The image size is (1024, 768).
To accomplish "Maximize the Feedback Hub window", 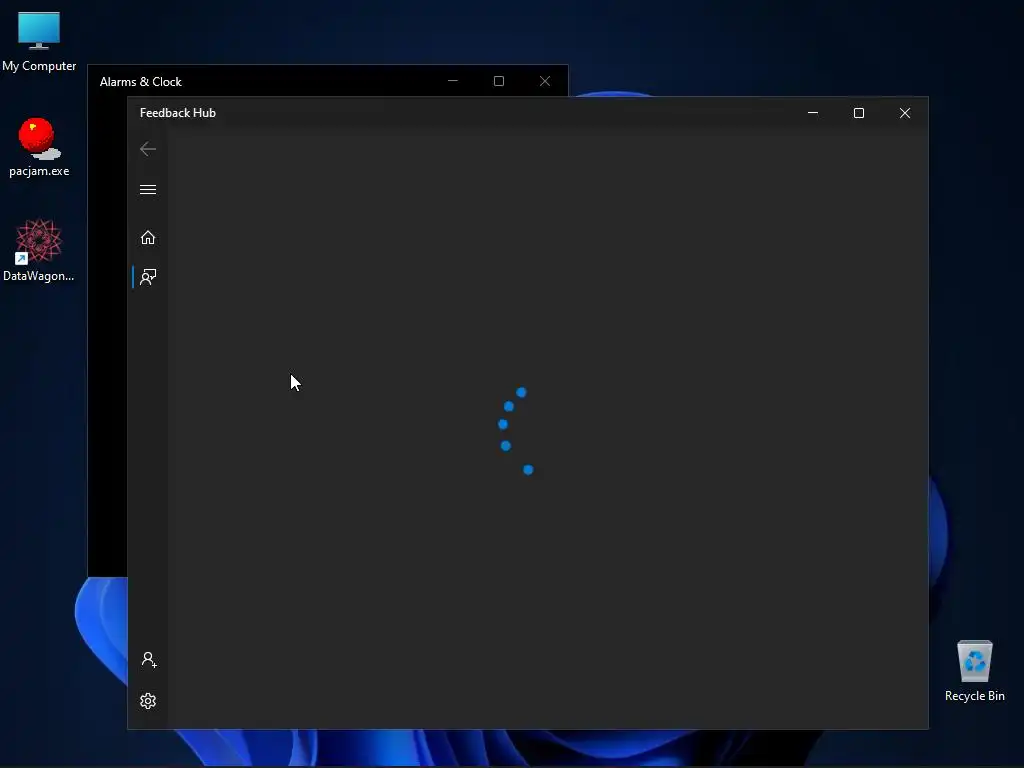I will [859, 113].
